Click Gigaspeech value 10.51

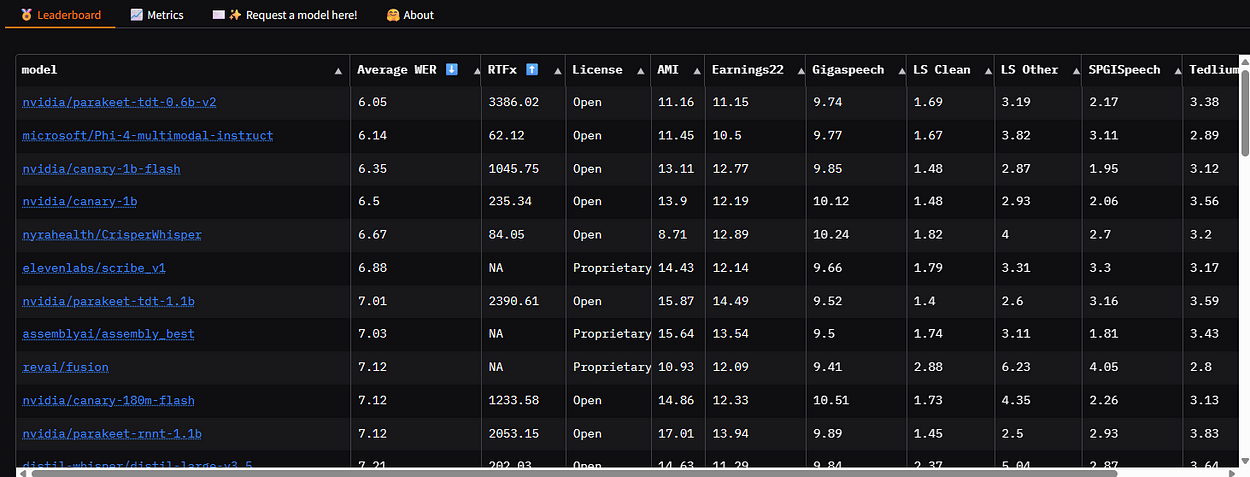832,400
